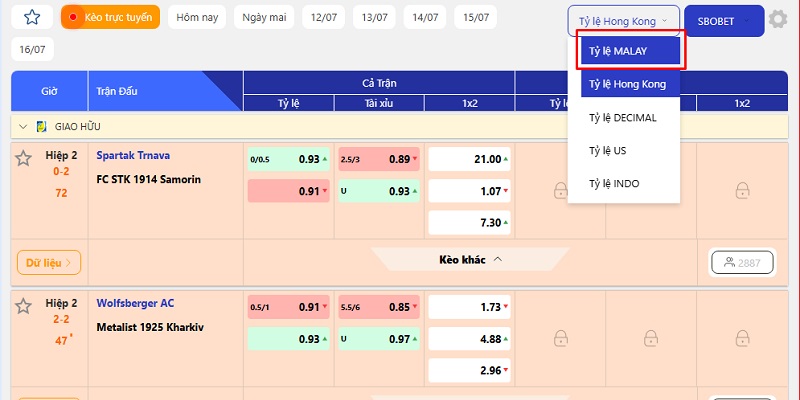The width and height of the screenshot is (800, 400).
Task: Open the Spartak Trnava team link
Action: [x=133, y=156]
